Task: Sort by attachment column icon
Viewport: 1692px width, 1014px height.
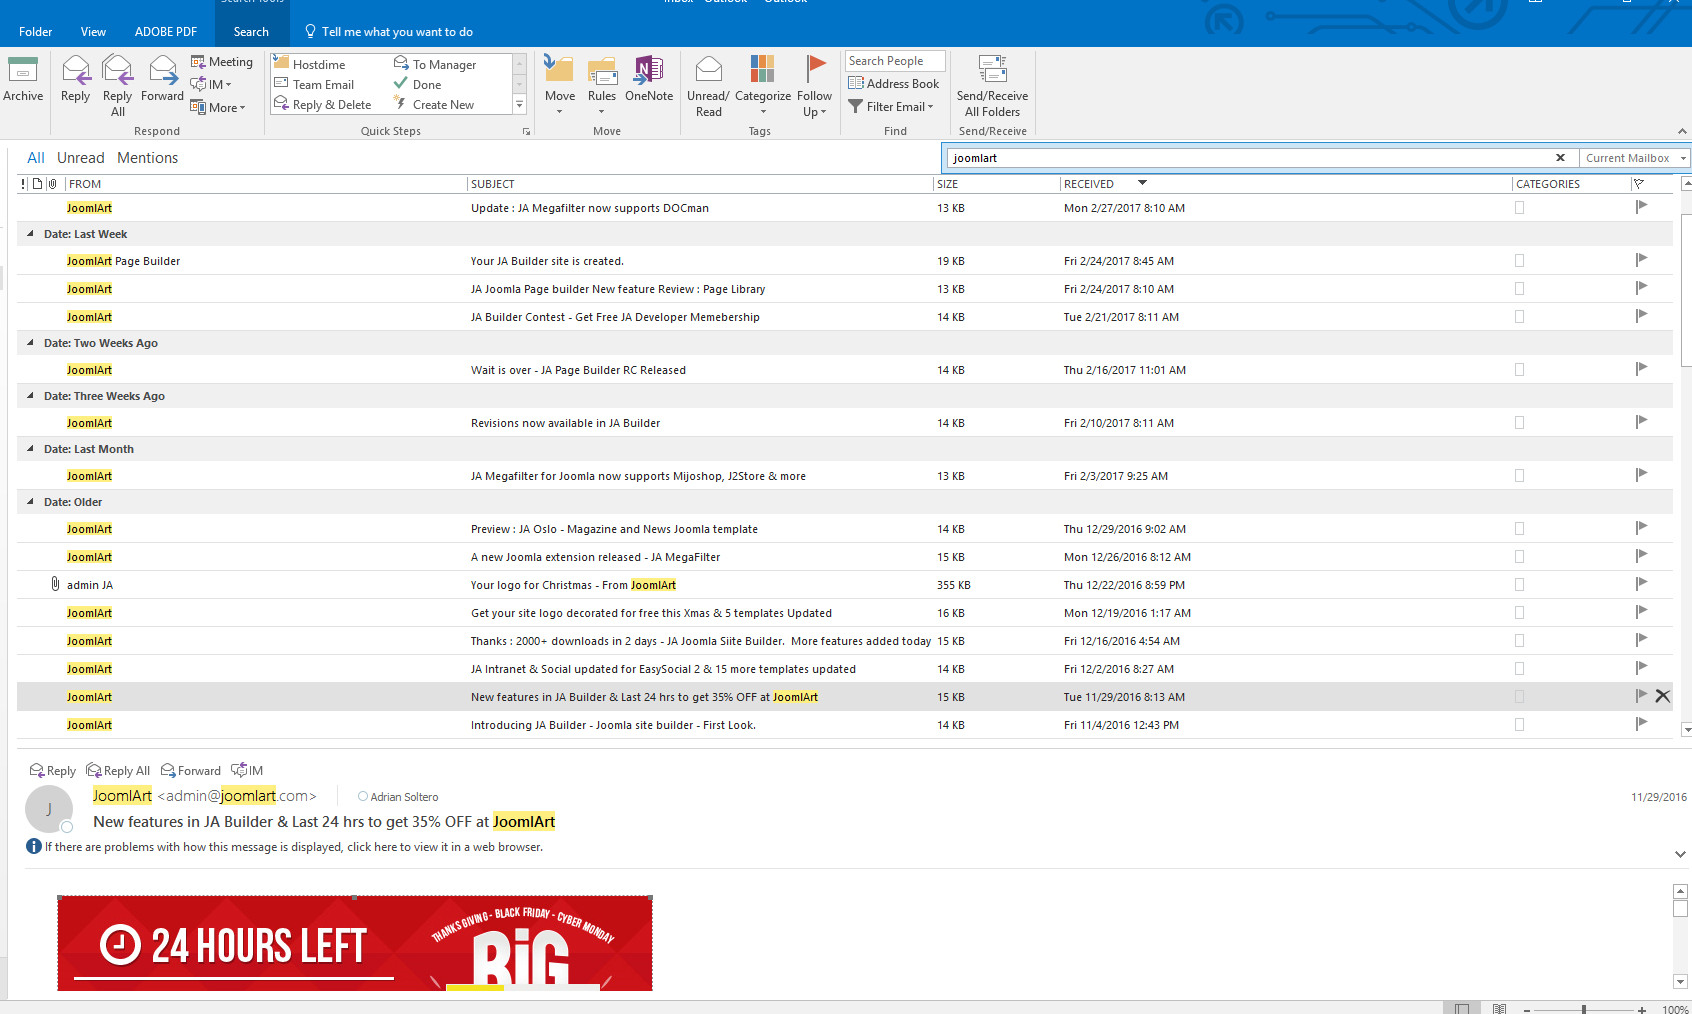Action: 52,184
